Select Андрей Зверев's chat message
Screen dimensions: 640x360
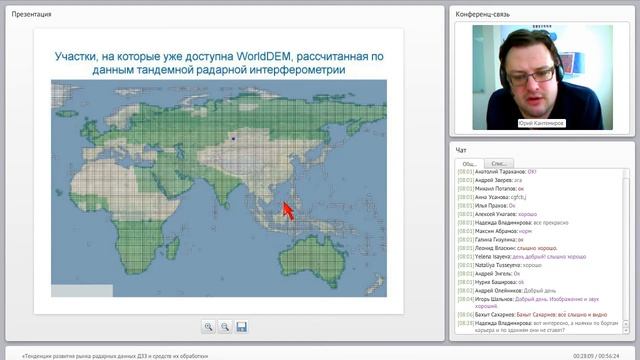pos(490,180)
